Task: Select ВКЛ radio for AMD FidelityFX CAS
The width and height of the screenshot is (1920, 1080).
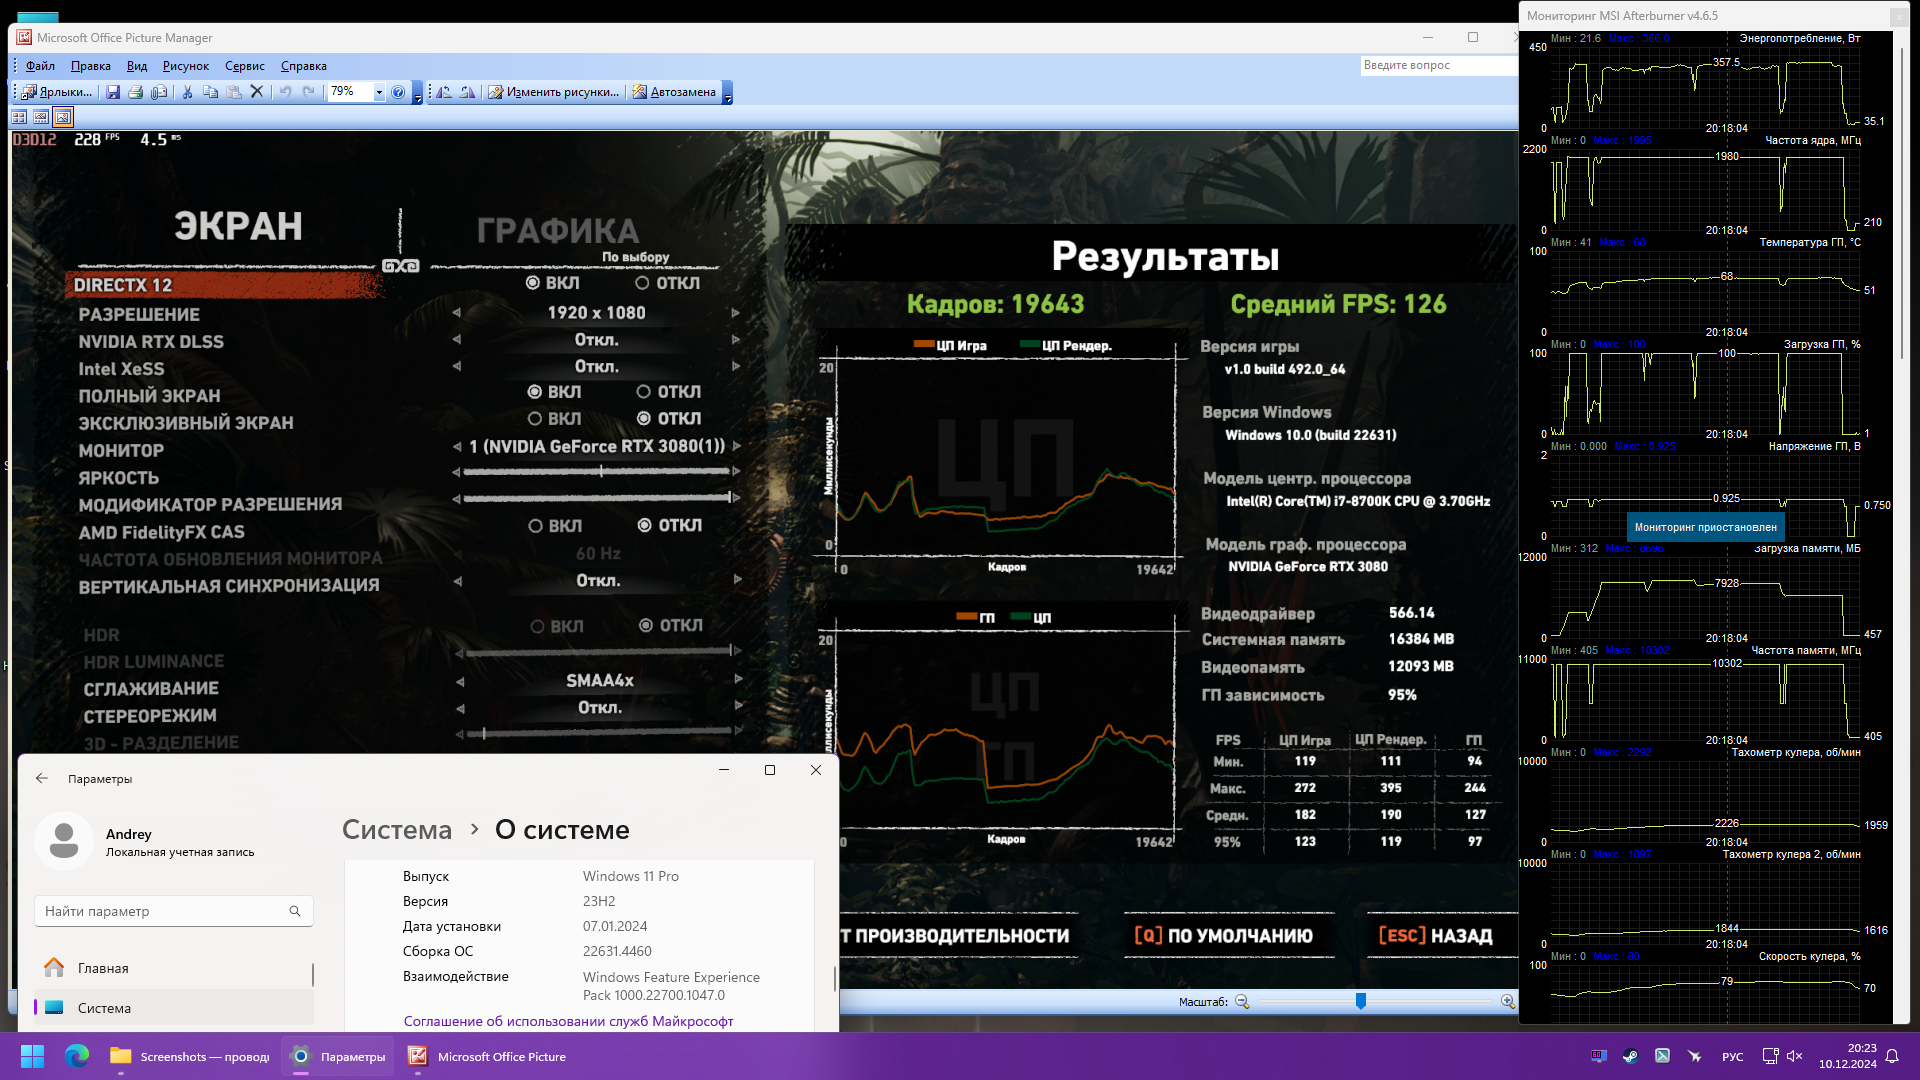Action: (x=536, y=526)
